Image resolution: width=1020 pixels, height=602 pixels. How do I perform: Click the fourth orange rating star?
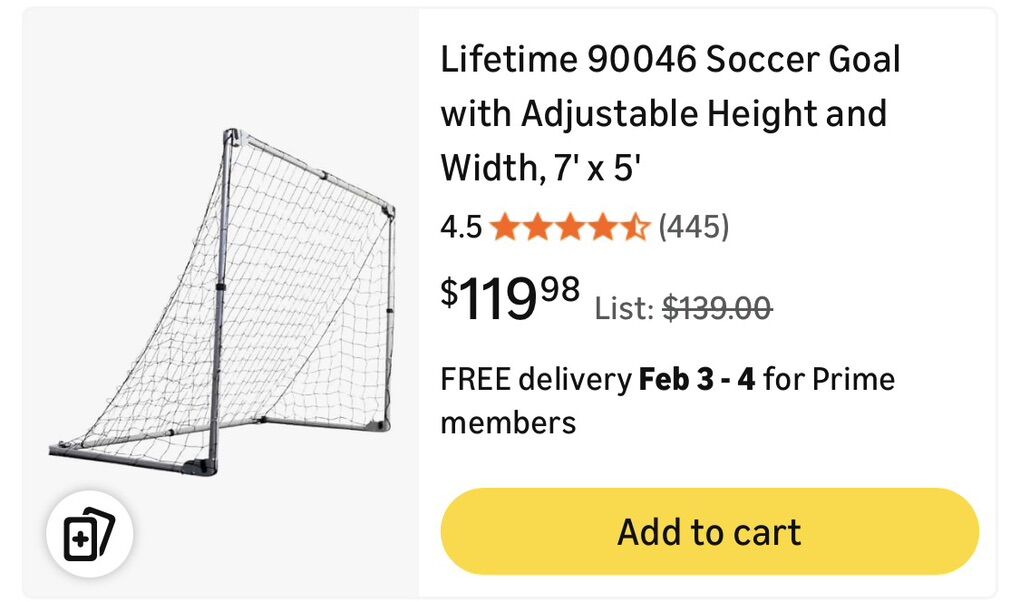pyautogui.click(x=603, y=228)
